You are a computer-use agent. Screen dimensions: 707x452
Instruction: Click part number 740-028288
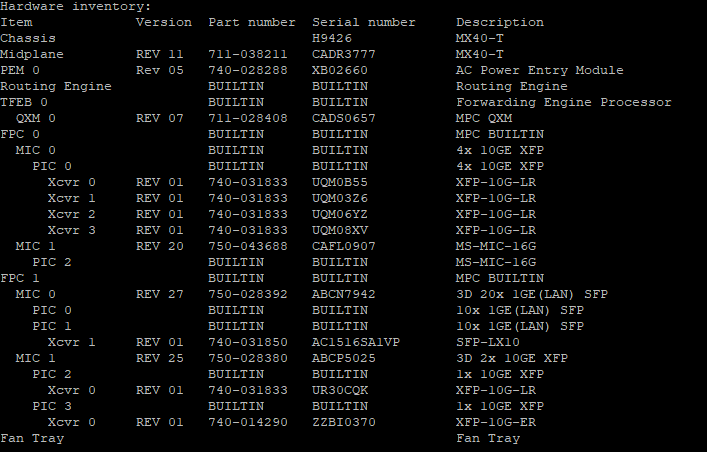tap(248, 70)
